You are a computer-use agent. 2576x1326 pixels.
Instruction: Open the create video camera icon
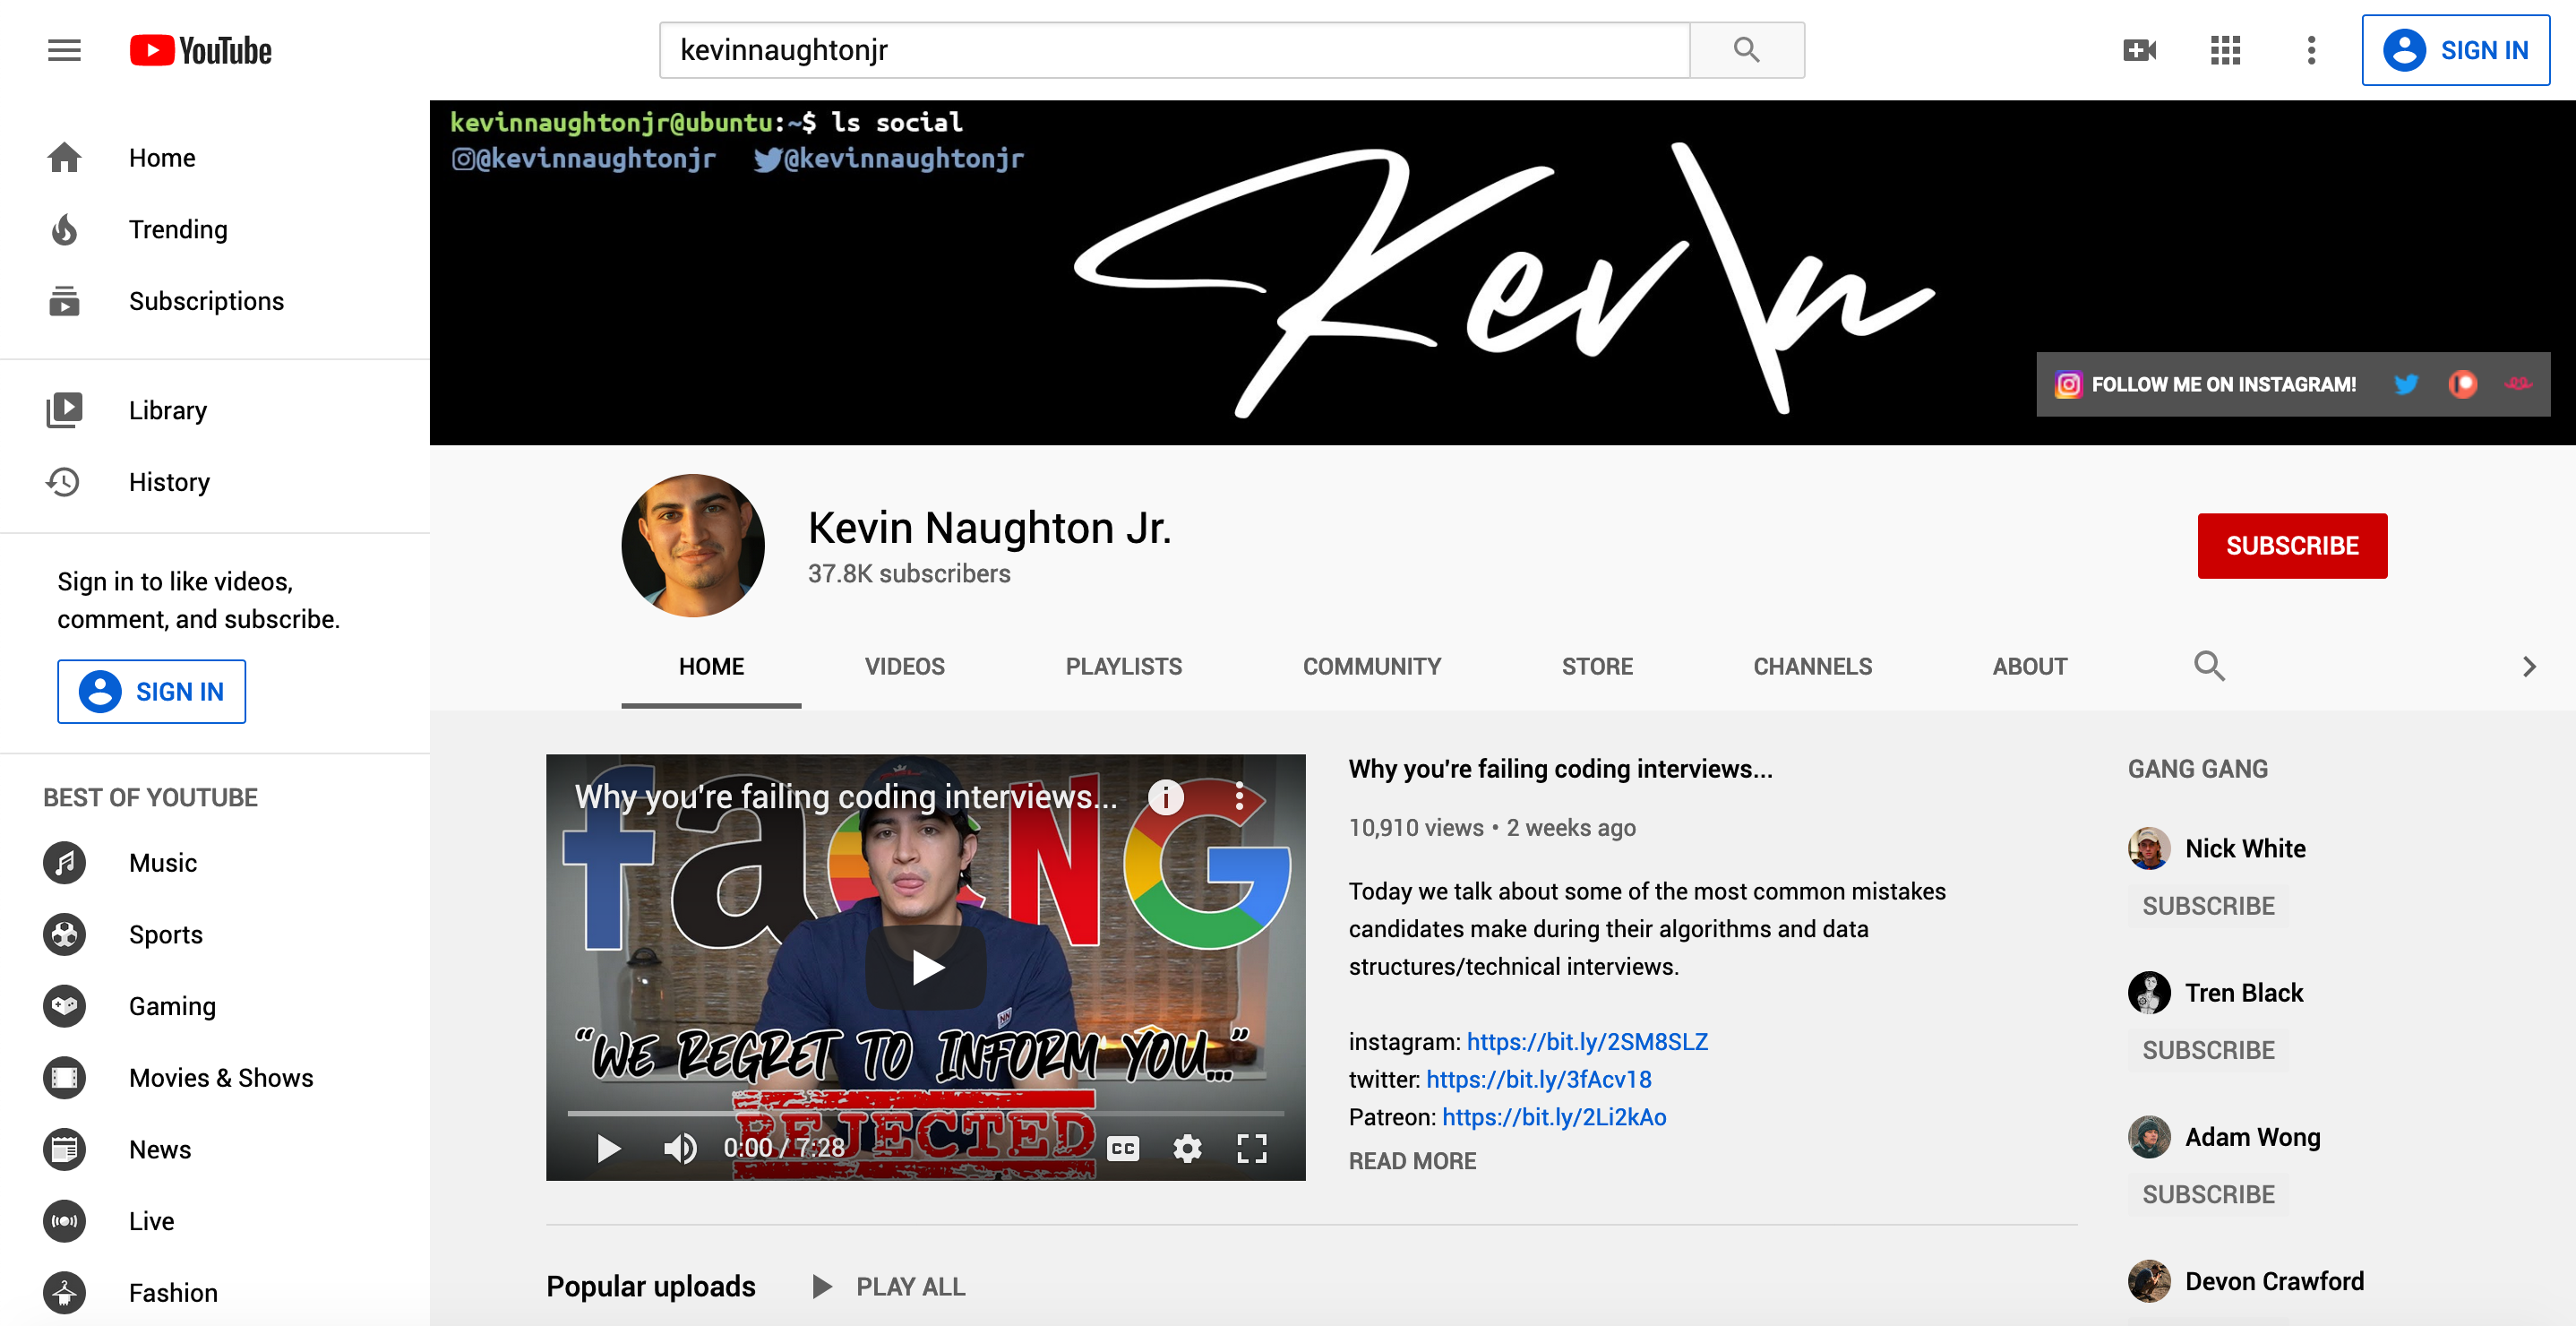2139,50
